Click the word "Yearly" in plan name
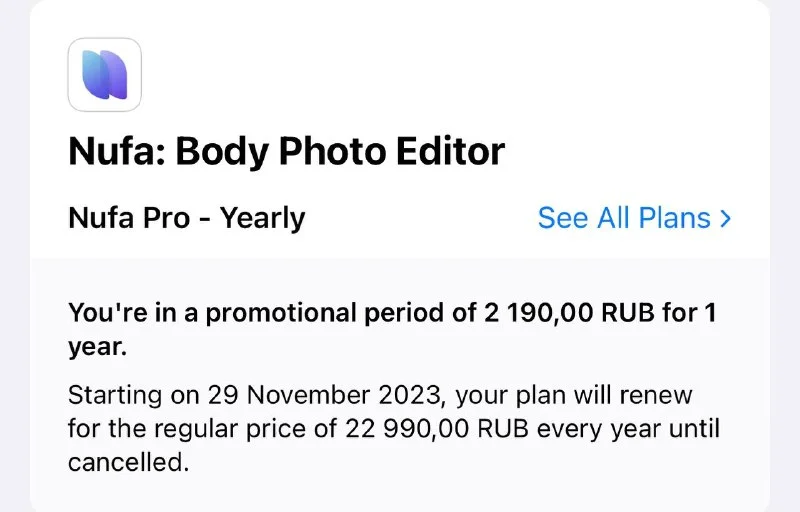Viewport: 800px width, 512px height. click(x=263, y=217)
